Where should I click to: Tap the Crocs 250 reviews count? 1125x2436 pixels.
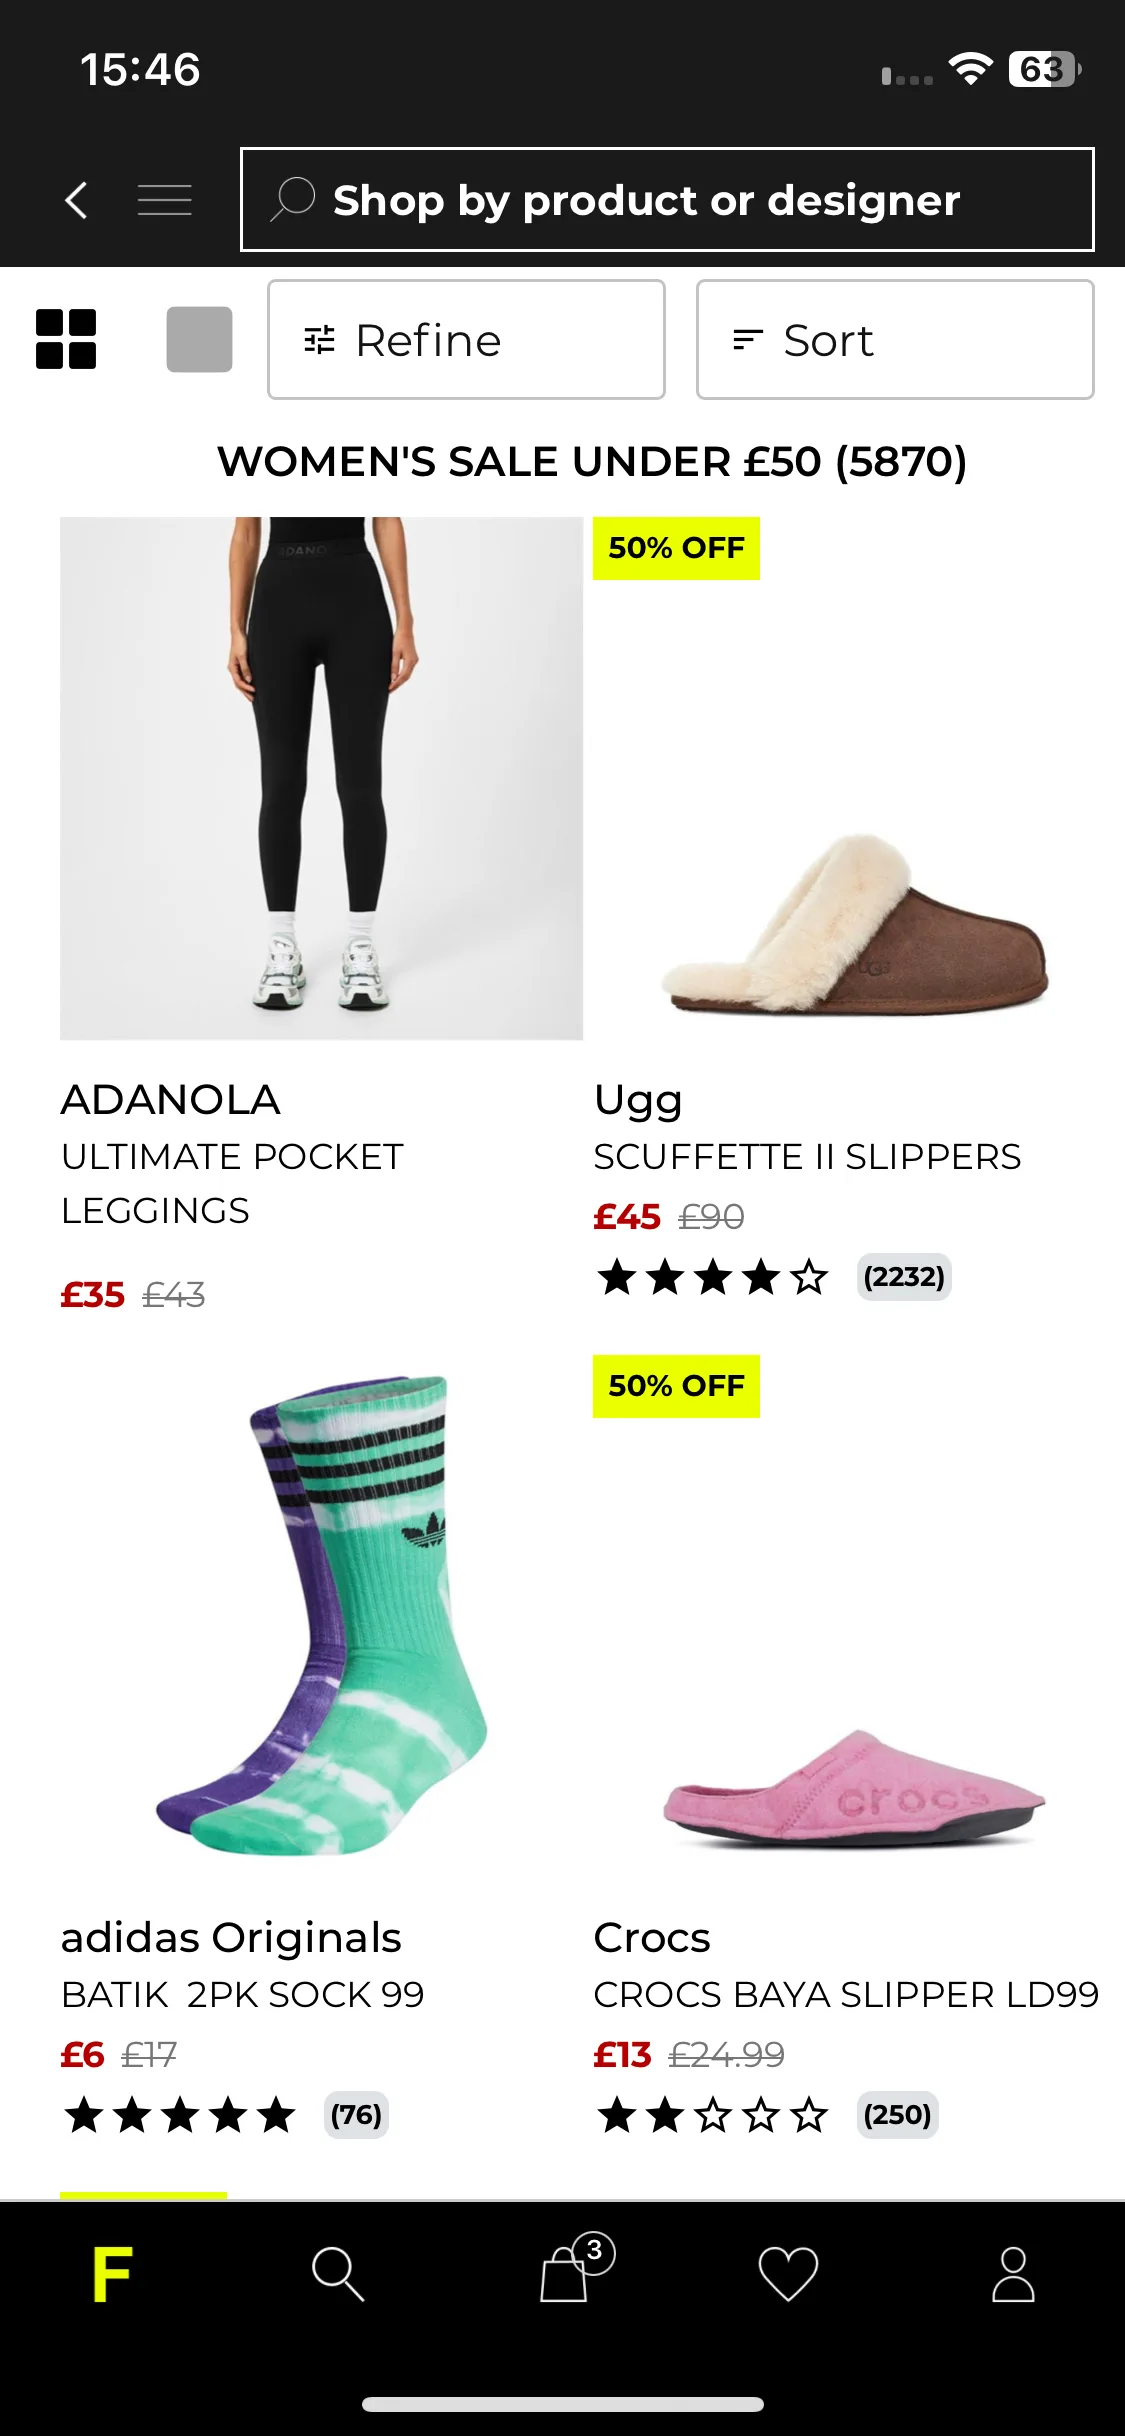pos(897,2114)
